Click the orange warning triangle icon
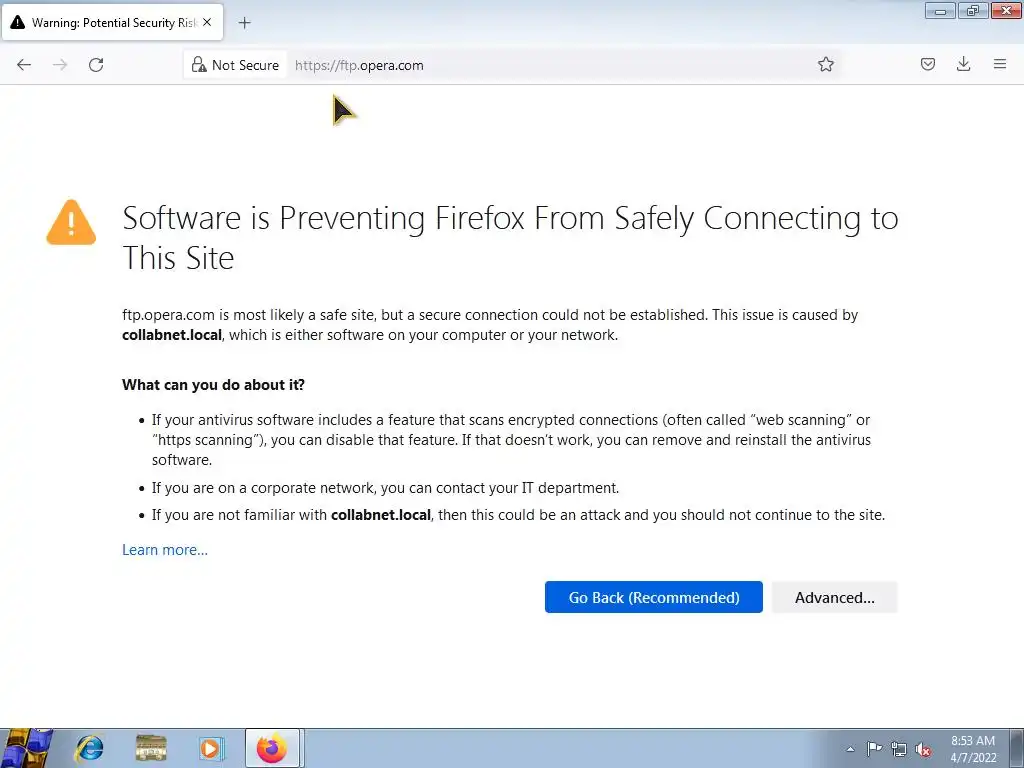The height and width of the screenshot is (768, 1024). (71, 222)
